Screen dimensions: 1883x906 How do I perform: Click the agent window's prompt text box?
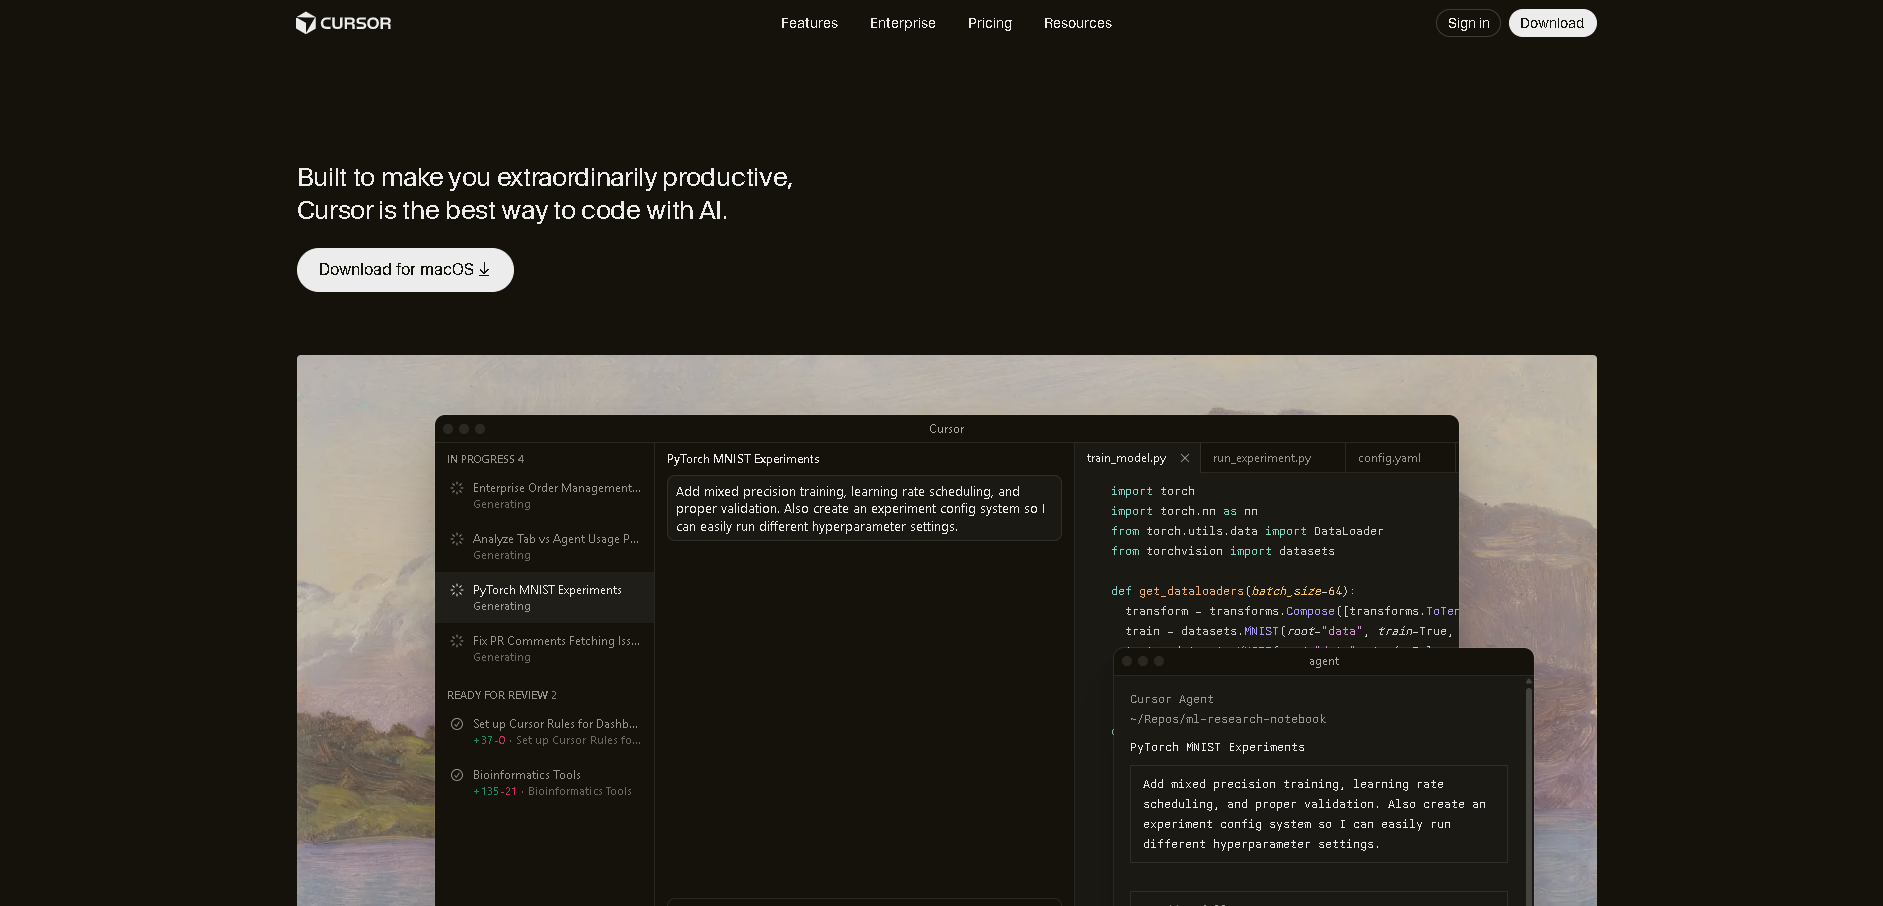point(1318,814)
